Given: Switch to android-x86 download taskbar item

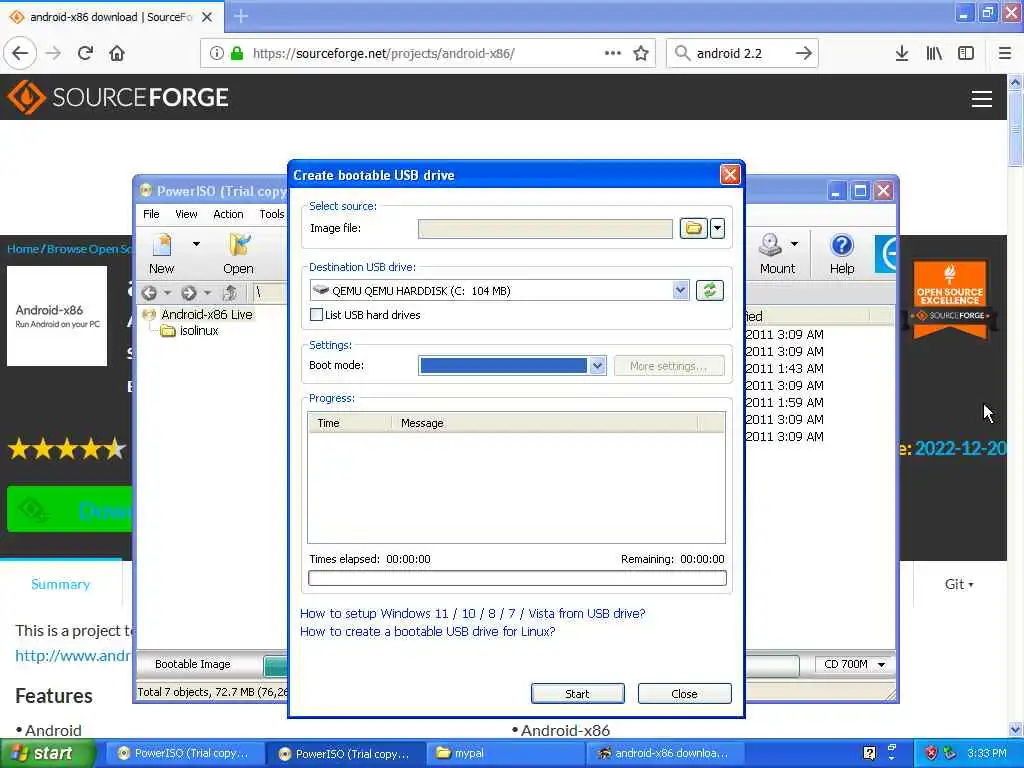Looking at the screenshot, I should (664, 753).
